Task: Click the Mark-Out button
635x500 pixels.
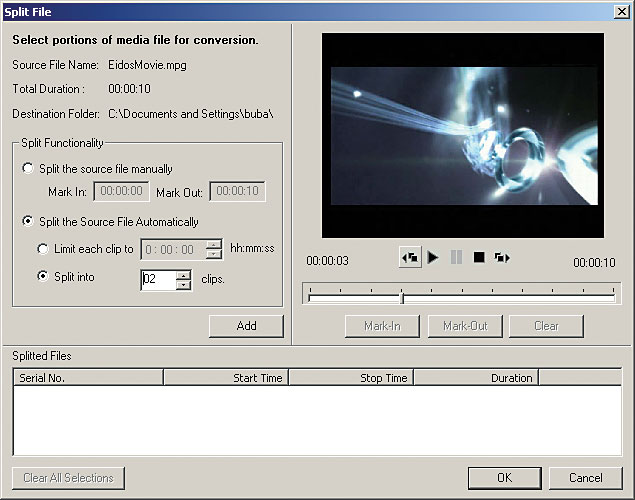Action: tap(465, 326)
